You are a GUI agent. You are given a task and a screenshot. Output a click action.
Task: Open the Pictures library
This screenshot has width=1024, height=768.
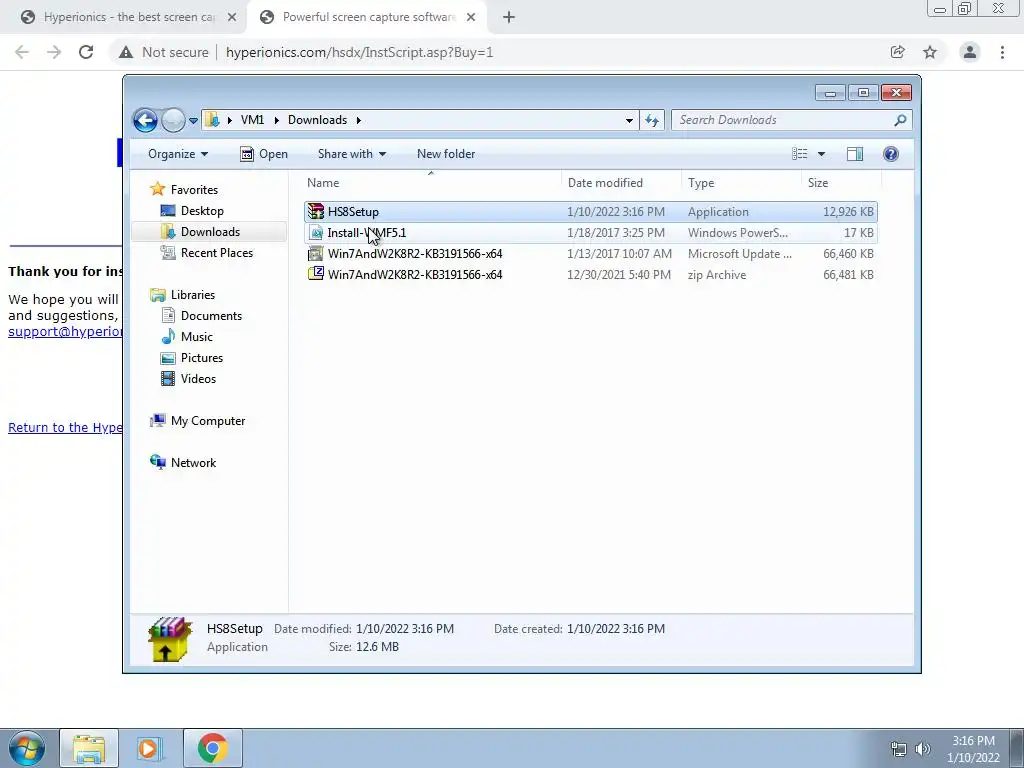(x=202, y=358)
